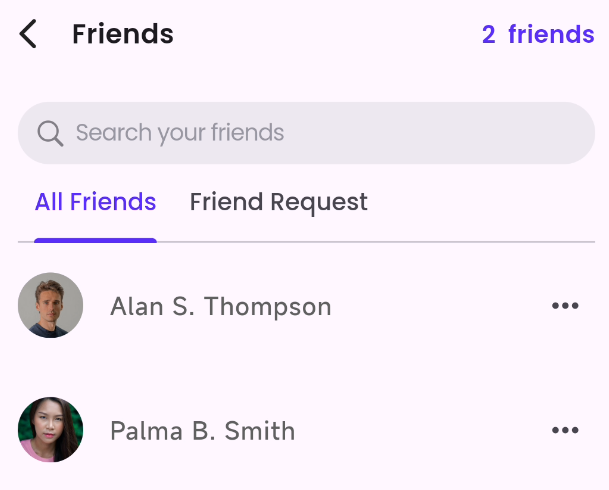The image size is (609, 490).
Task: Open the Friend Request tab
Action: point(278,202)
